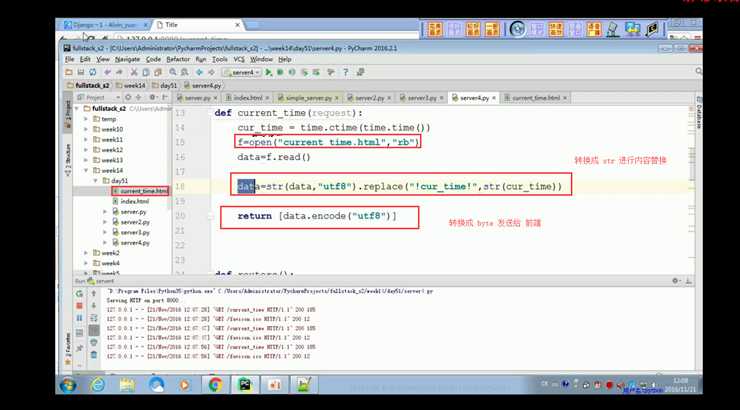The width and height of the screenshot is (740, 410).
Task: Open the File menu
Action: click(69, 59)
